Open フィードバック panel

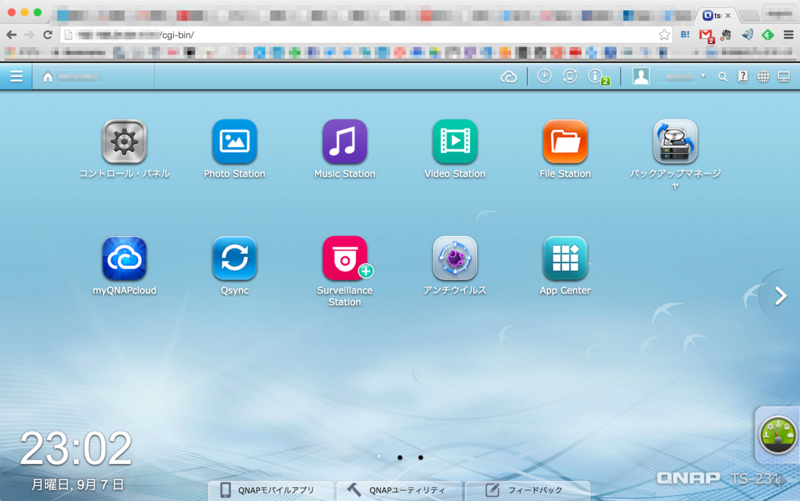click(x=528, y=490)
